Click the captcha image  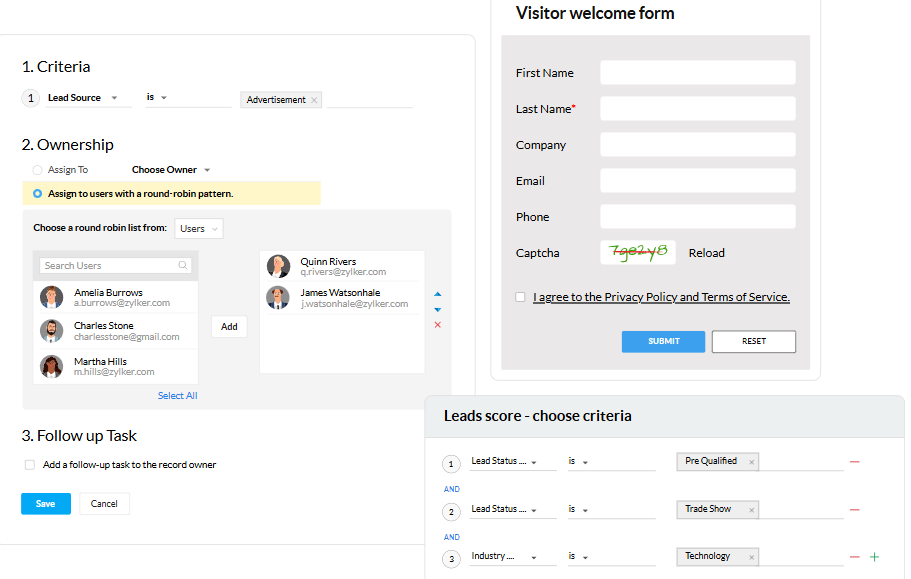638,253
